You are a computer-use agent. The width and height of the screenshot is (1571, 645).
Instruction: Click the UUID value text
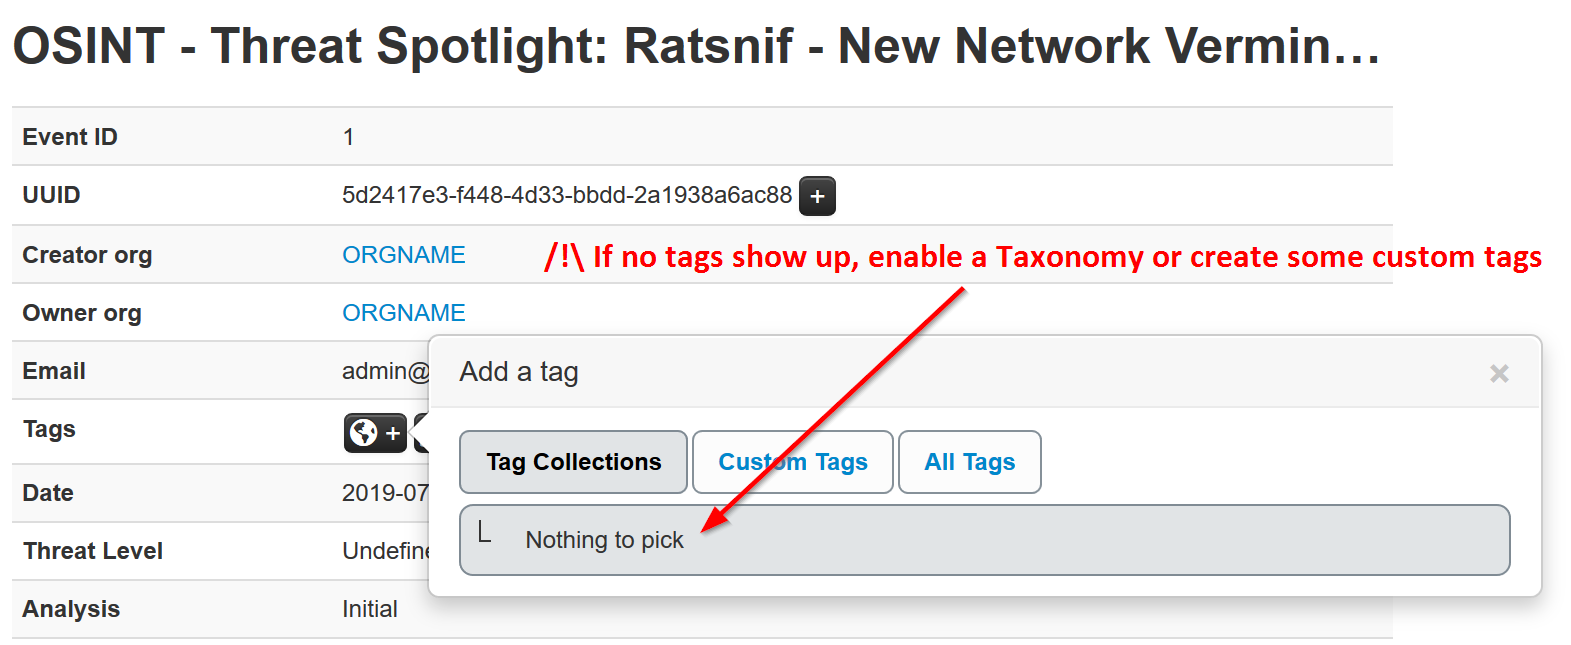(x=566, y=195)
